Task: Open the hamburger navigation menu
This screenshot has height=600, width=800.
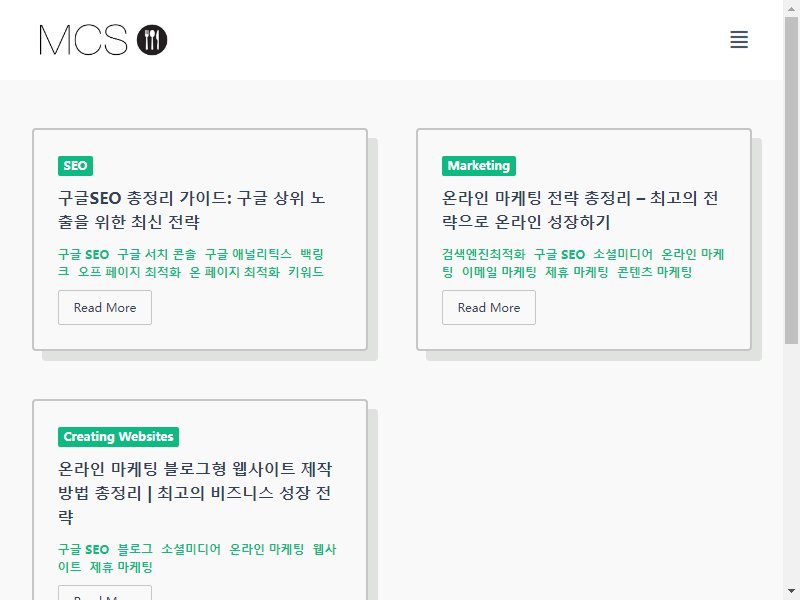Action: [739, 39]
